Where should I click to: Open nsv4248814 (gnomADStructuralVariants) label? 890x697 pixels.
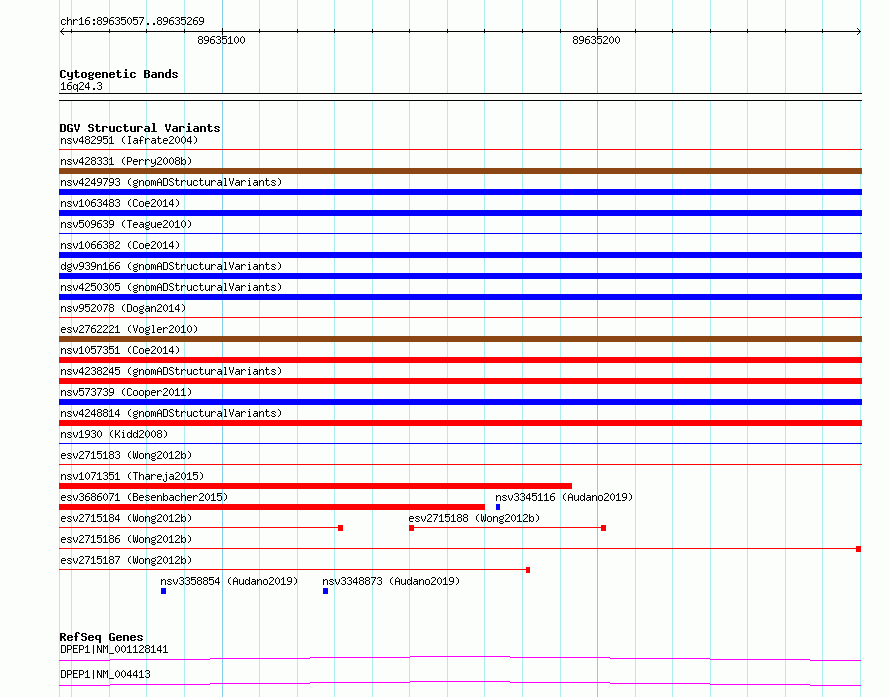[x=171, y=413]
